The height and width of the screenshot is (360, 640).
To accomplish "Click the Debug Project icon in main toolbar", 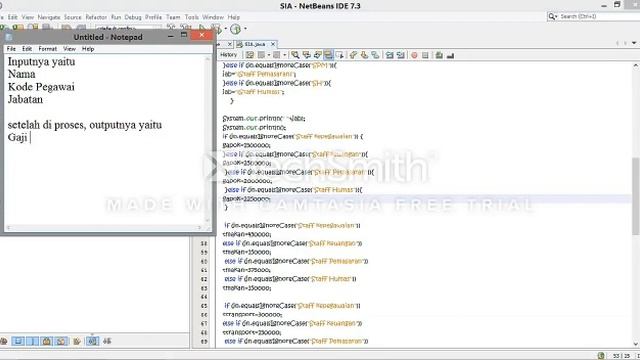I will [x=217, y=29].
